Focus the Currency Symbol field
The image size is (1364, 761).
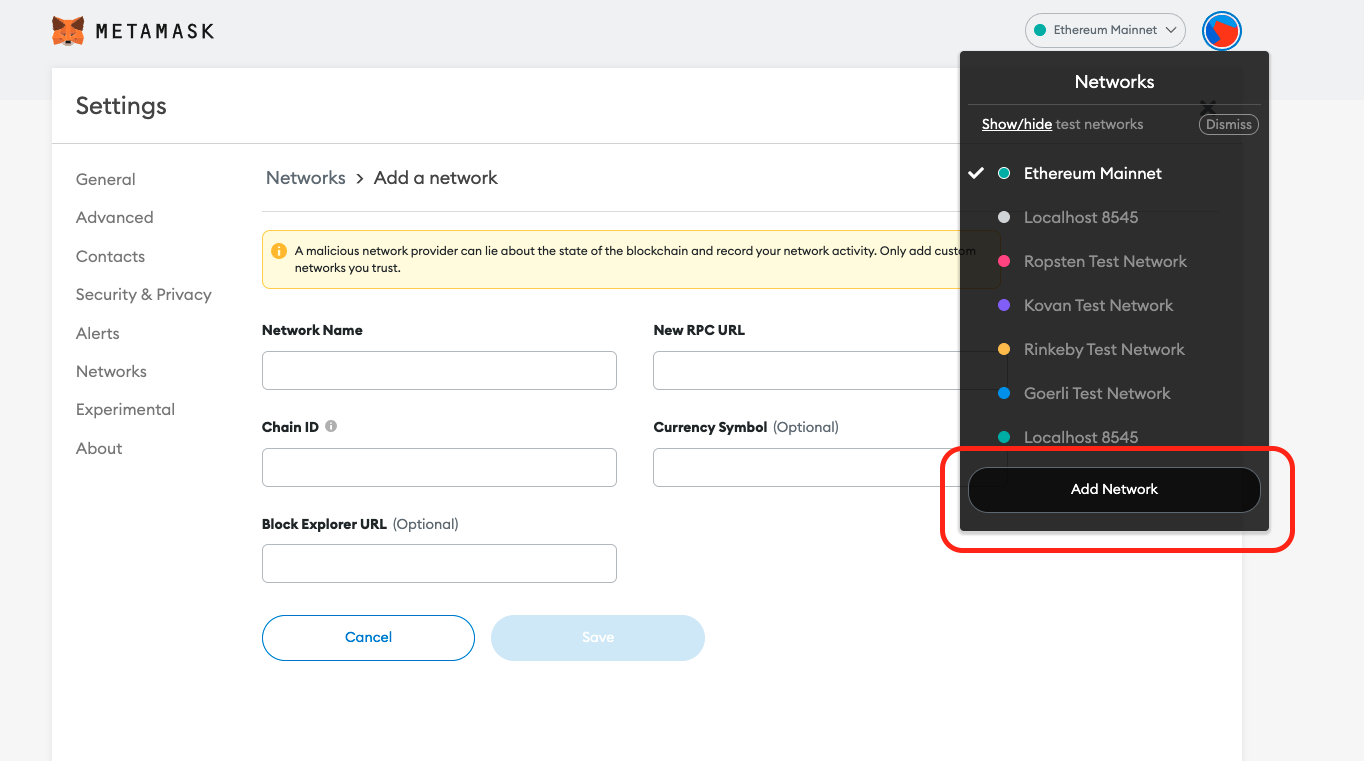pyautogui.click(x=830, y=467)
